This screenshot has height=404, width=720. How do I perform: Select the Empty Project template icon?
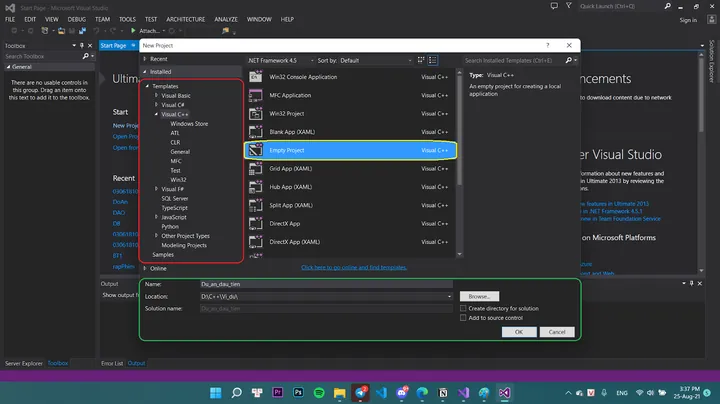(255, 150)
